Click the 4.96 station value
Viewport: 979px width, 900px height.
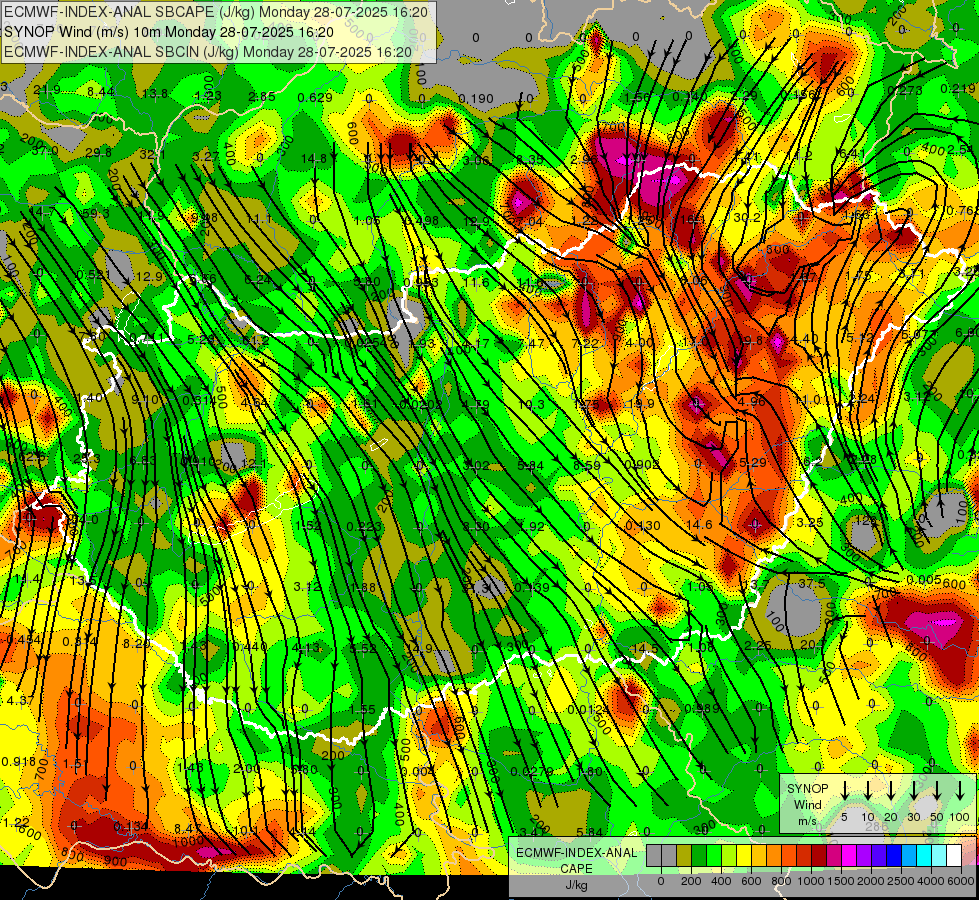coord(751,401)
